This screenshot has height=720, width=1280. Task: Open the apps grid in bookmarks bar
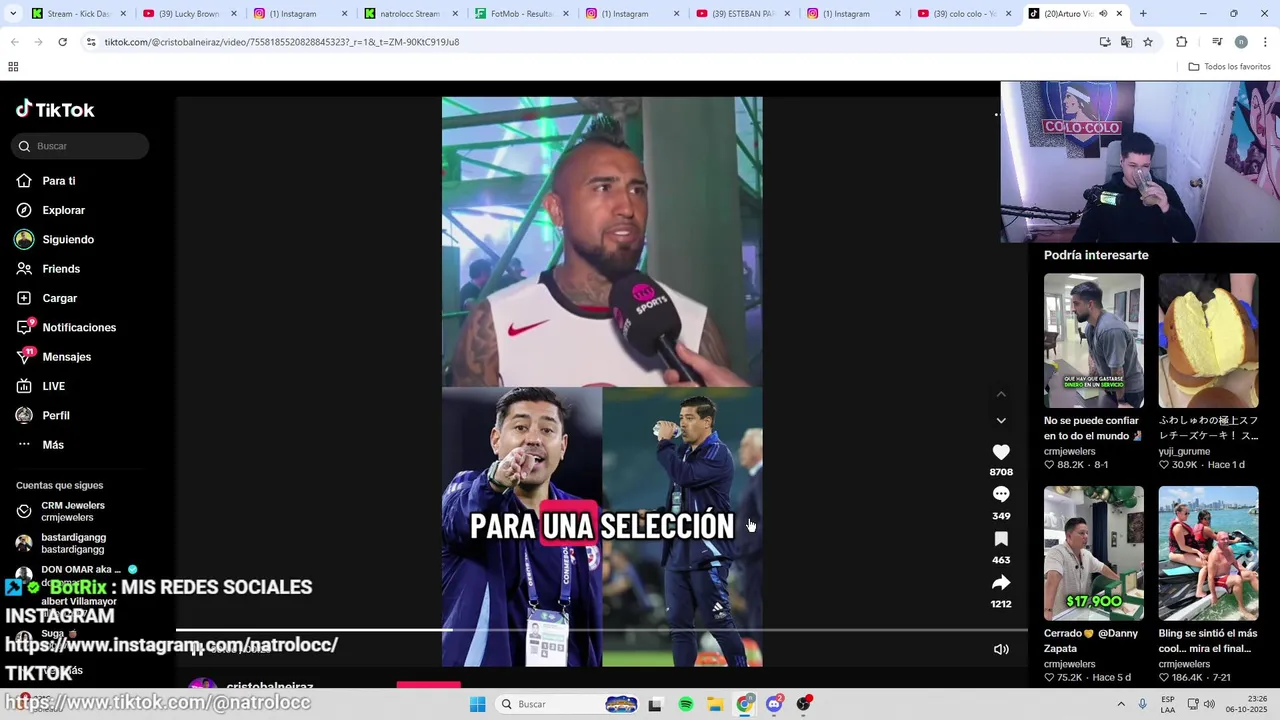[x=13, y=67]
